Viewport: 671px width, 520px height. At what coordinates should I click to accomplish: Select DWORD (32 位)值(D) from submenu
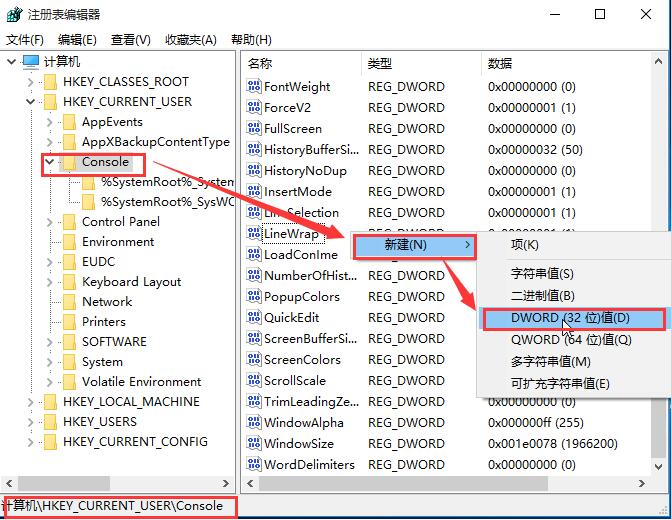[x=572, y=318]
